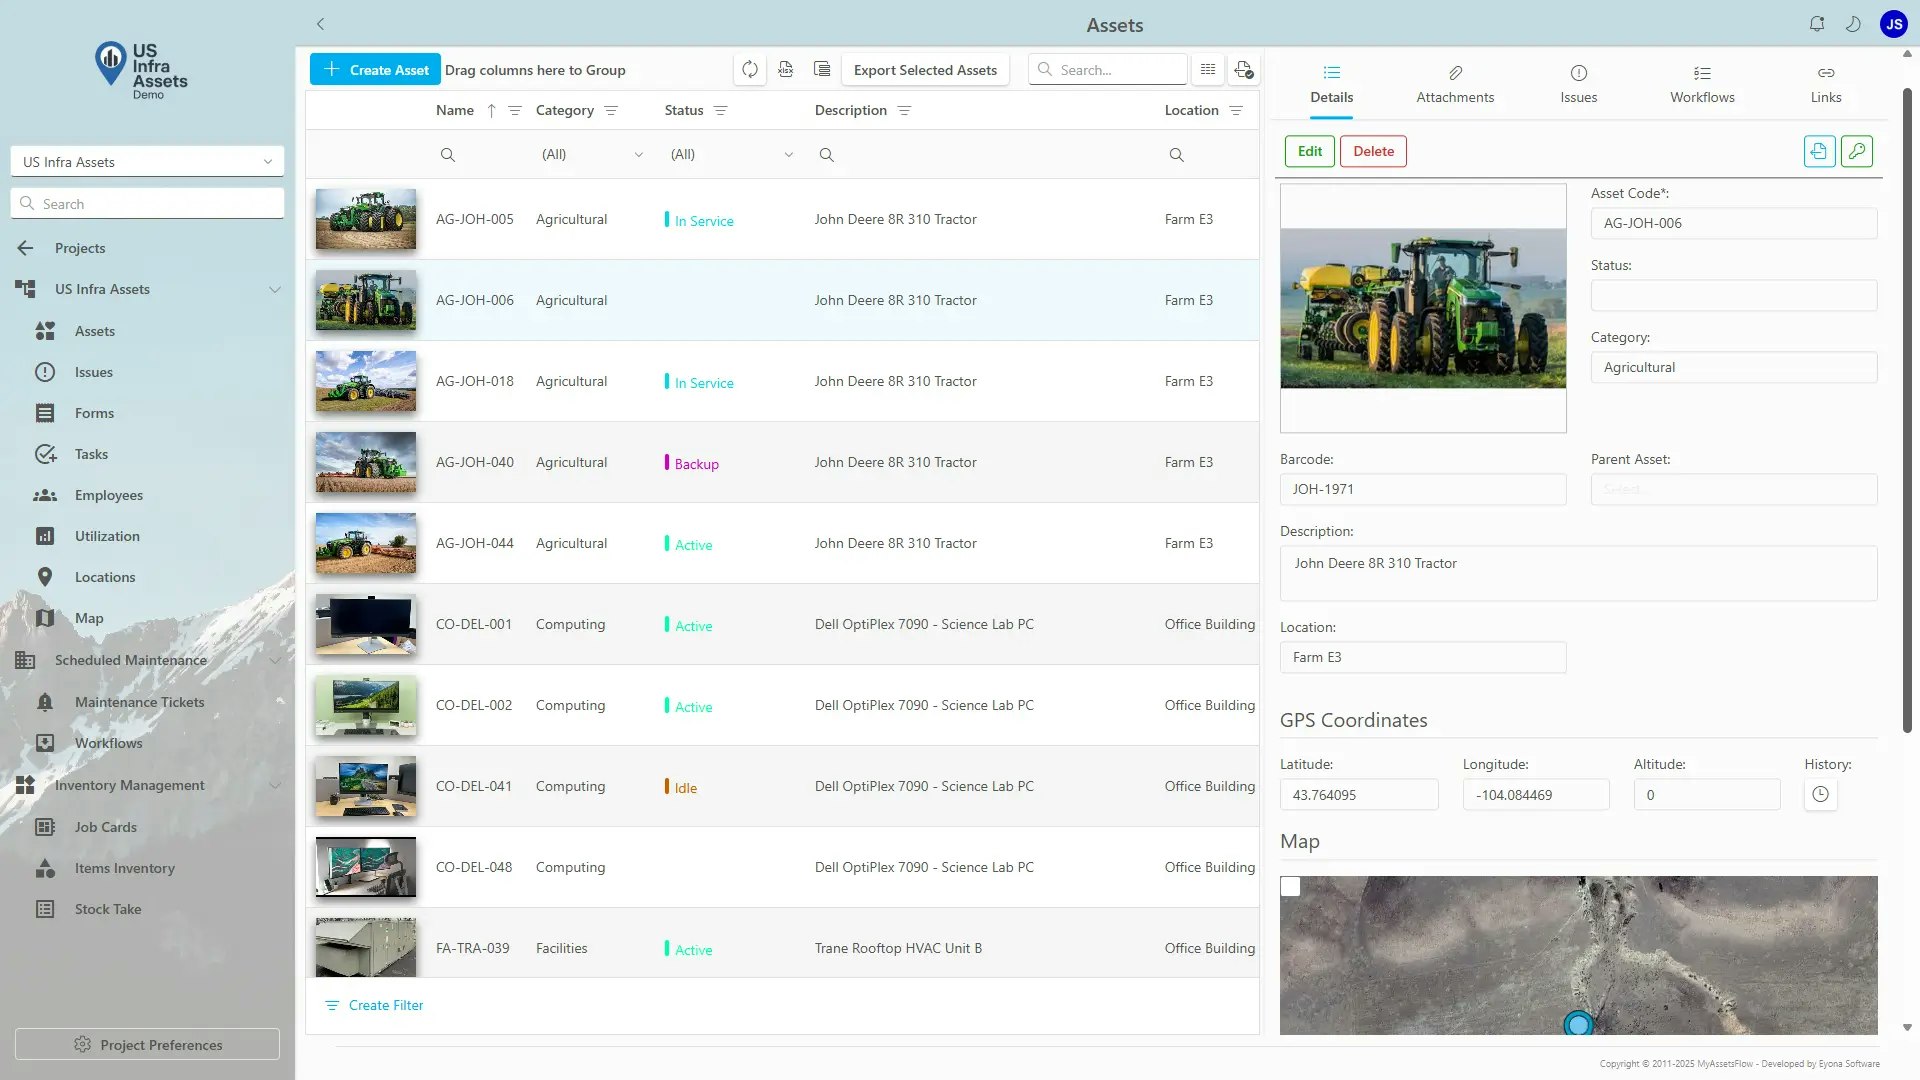This screenshot has width=1920, height=1080.
Task: Open the Description column filter icon
Action: [904, 110]
